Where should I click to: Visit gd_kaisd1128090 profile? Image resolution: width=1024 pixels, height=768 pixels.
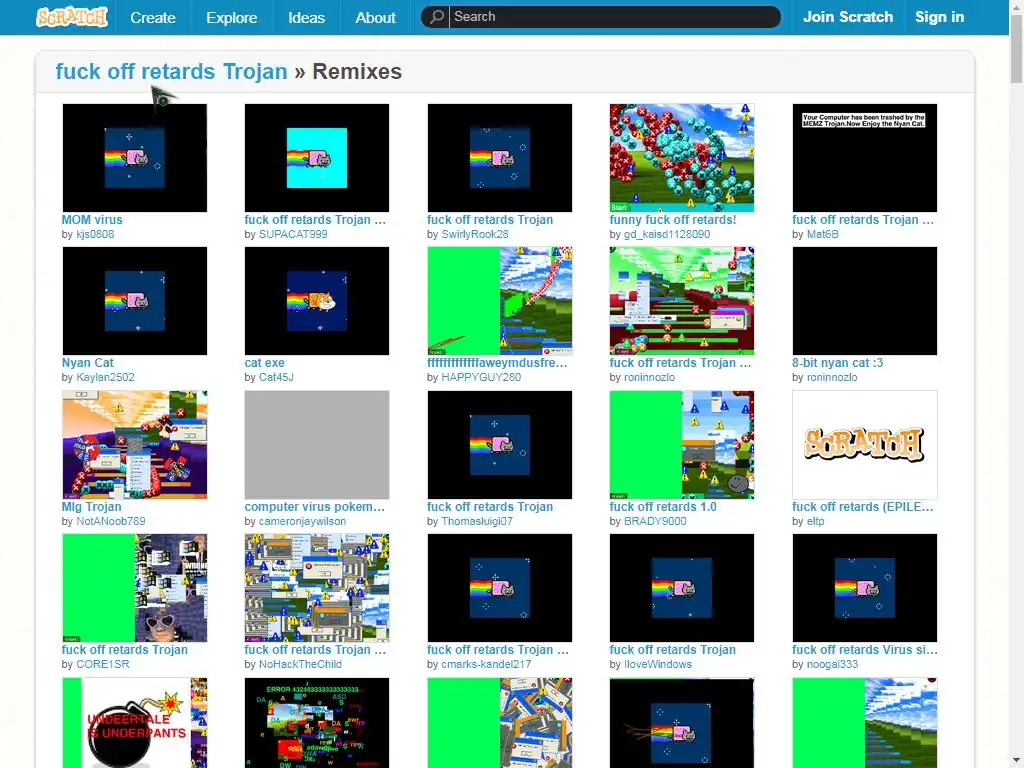pyautogui.click(x=667, y=234)
